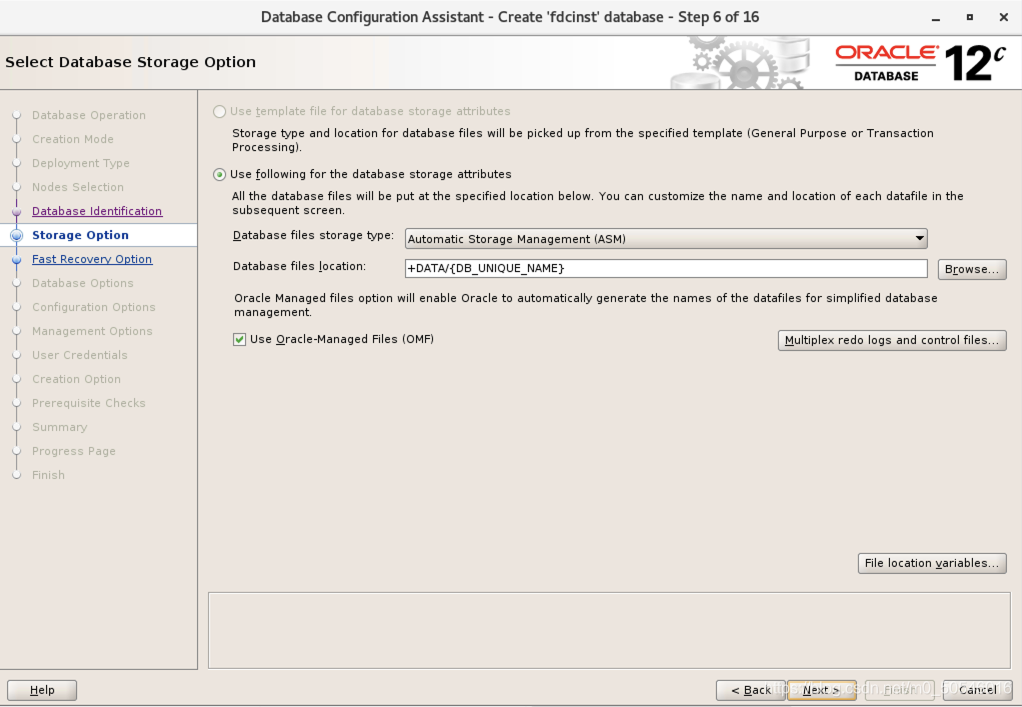Click Database files location input field

click(666, 268)
